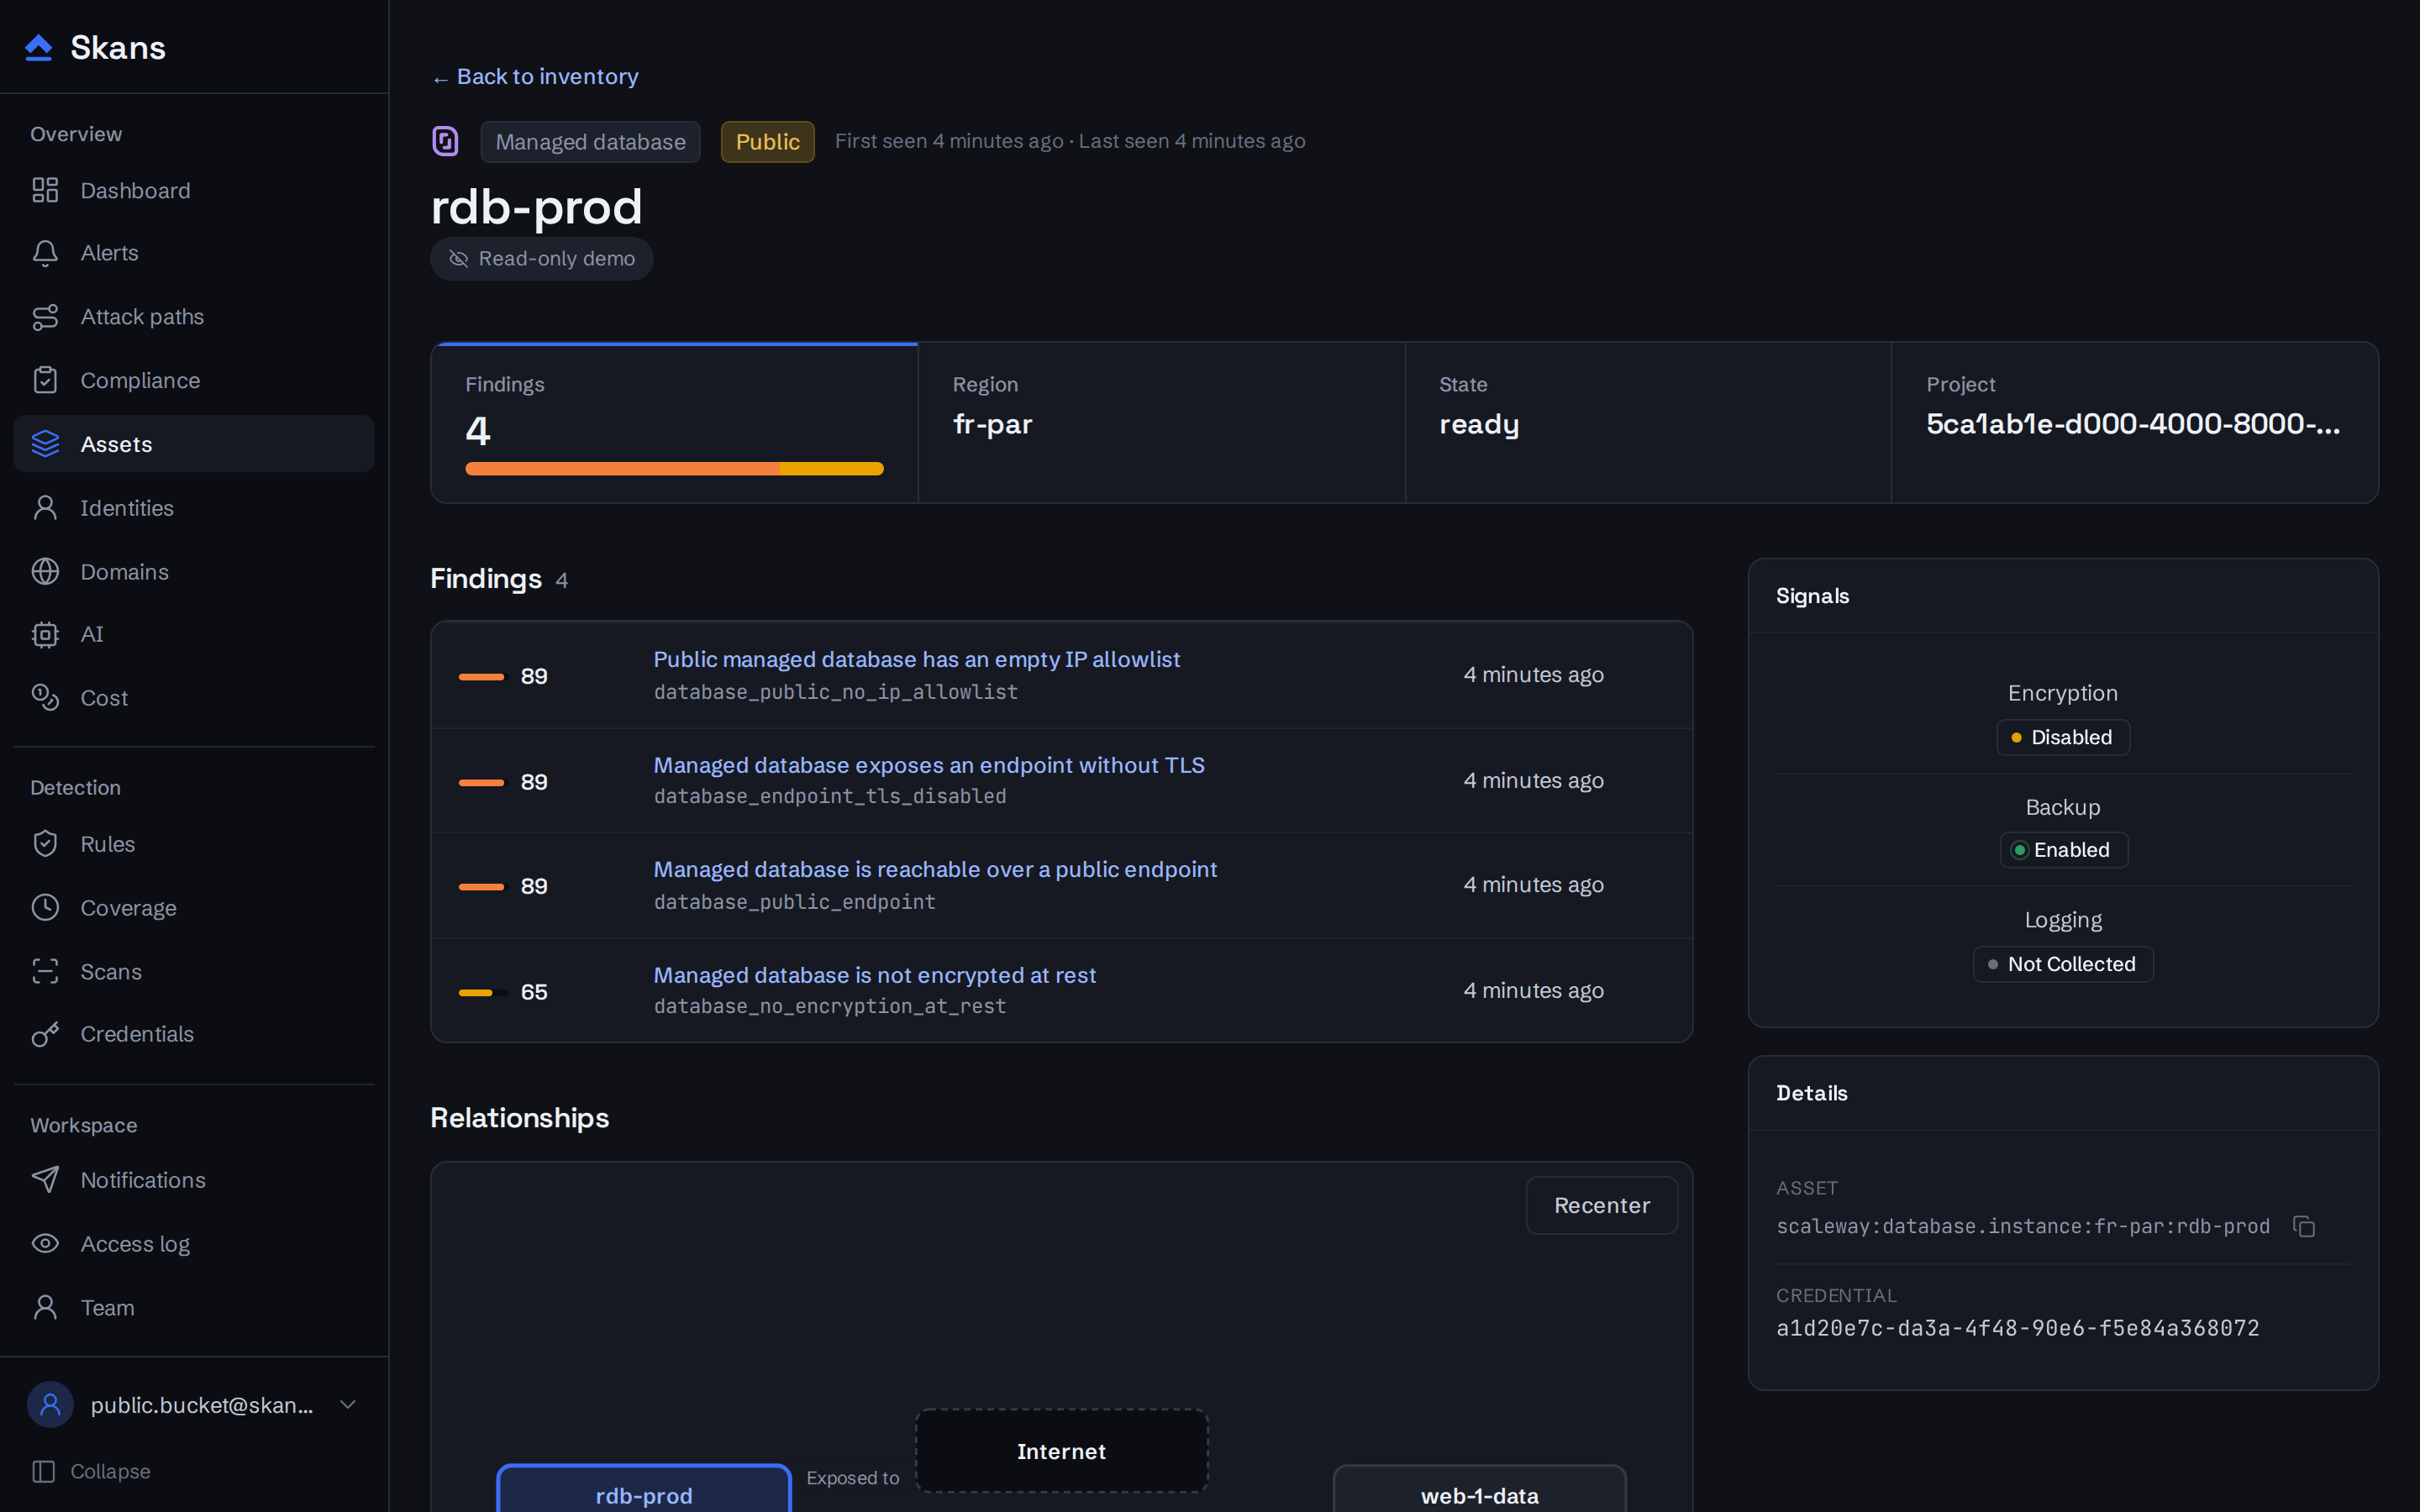Viewport: 2420px width, 1512px height.
Task: Click the Notifications paper-plane icon
Action: (45, 1180)
